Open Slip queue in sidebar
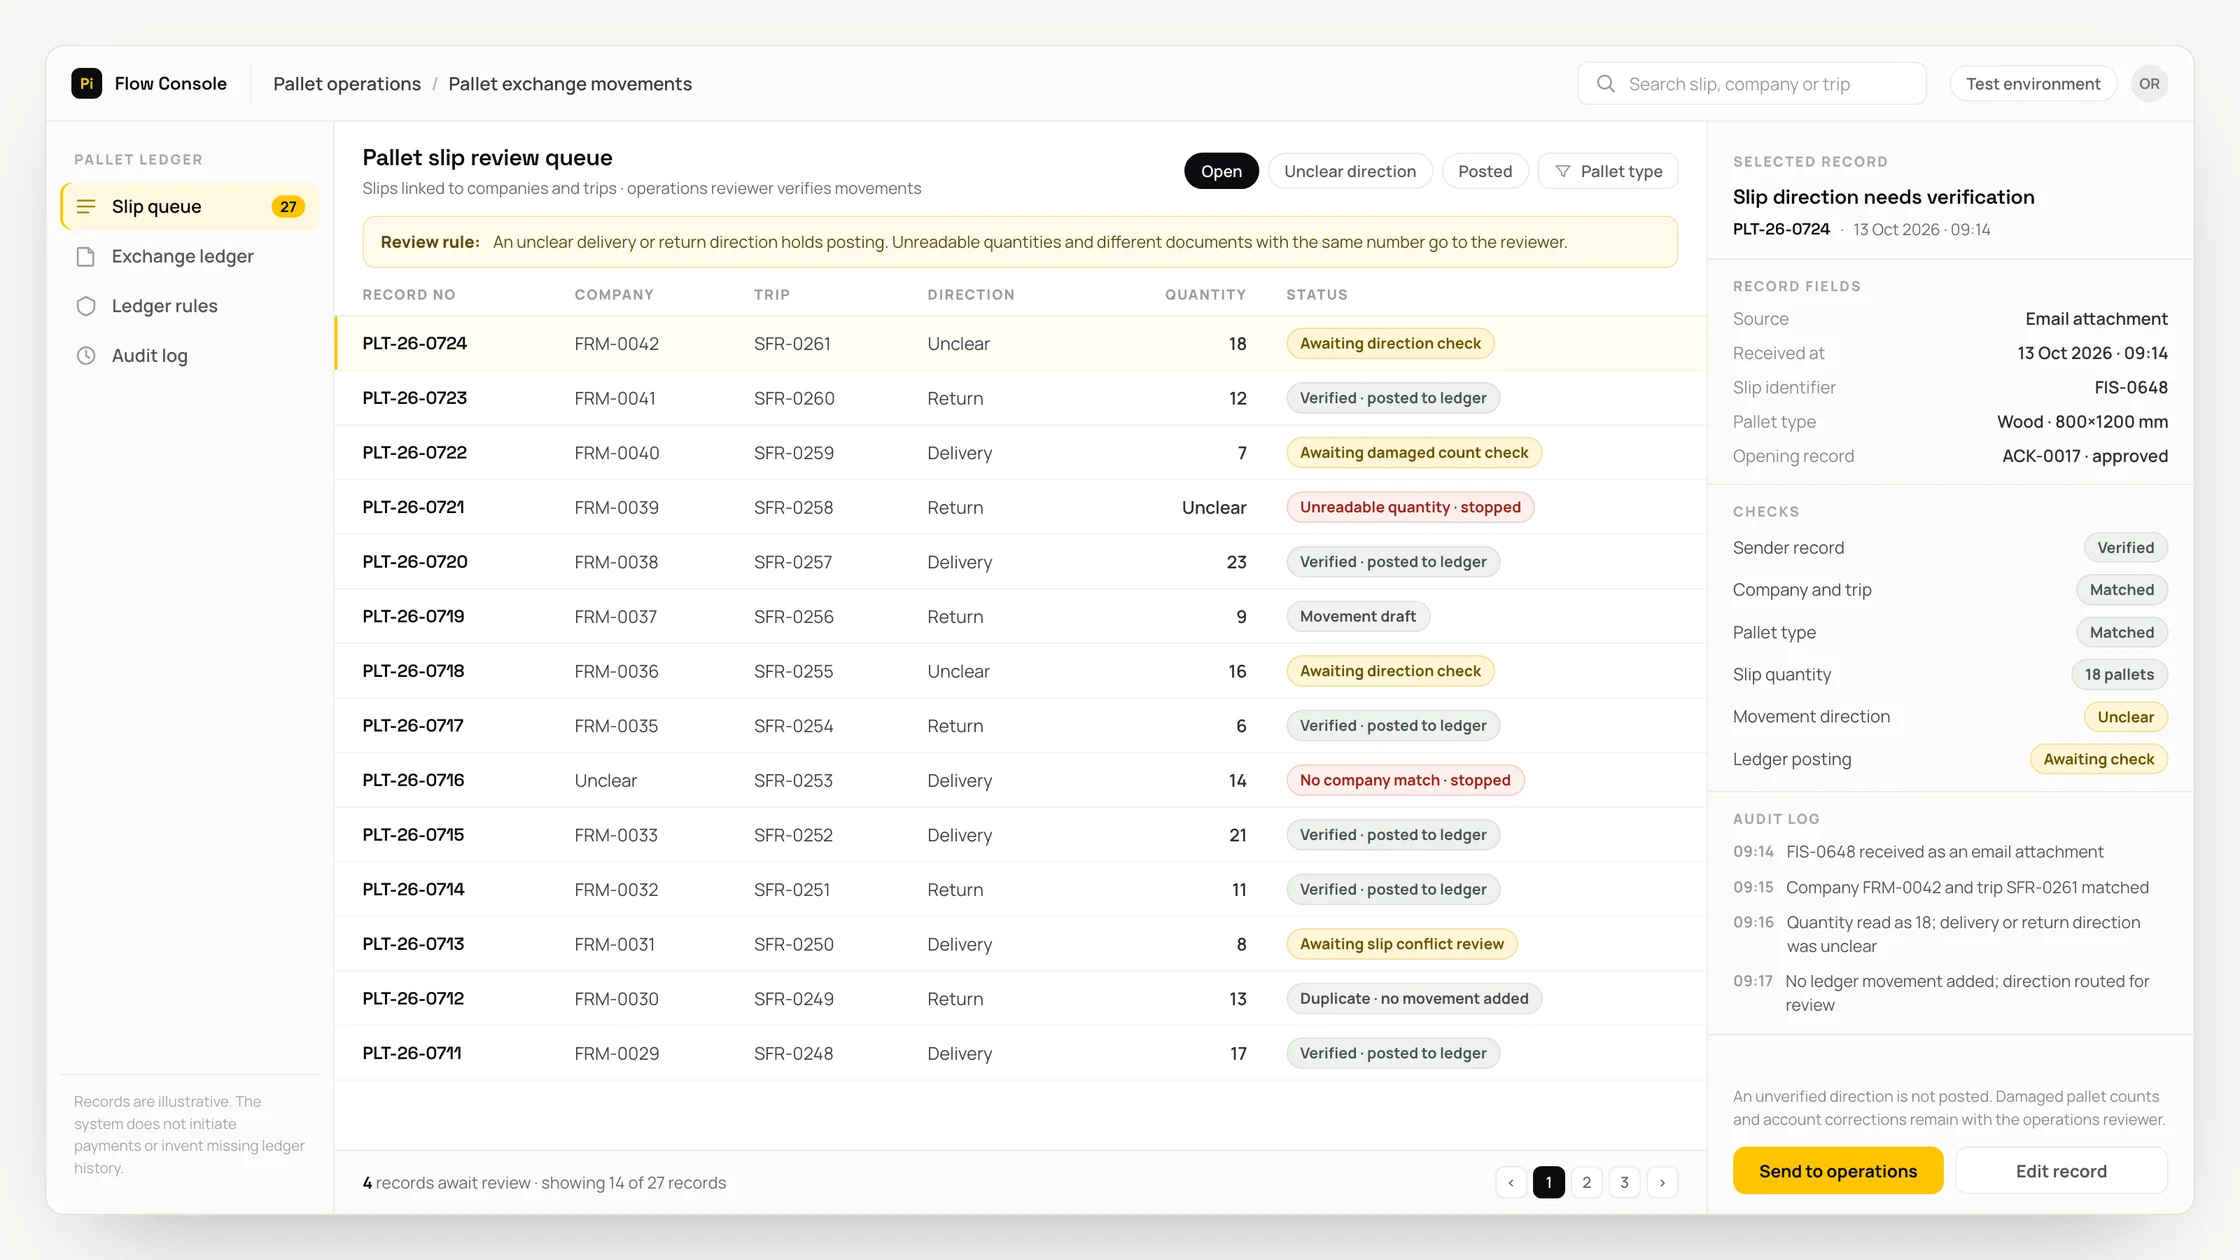This screenshot has width=2240, height=1260. 190,207
